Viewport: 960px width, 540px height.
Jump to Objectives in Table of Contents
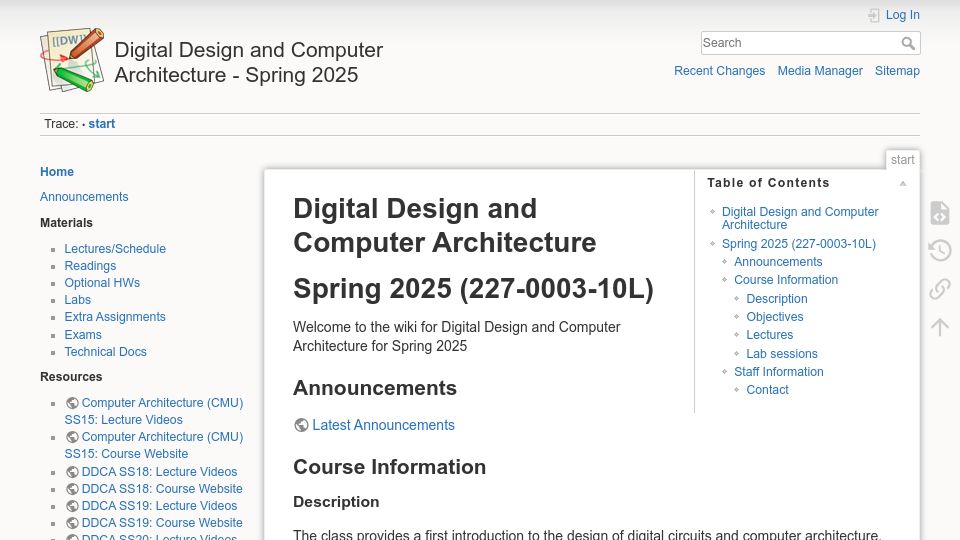pos(774,317)
